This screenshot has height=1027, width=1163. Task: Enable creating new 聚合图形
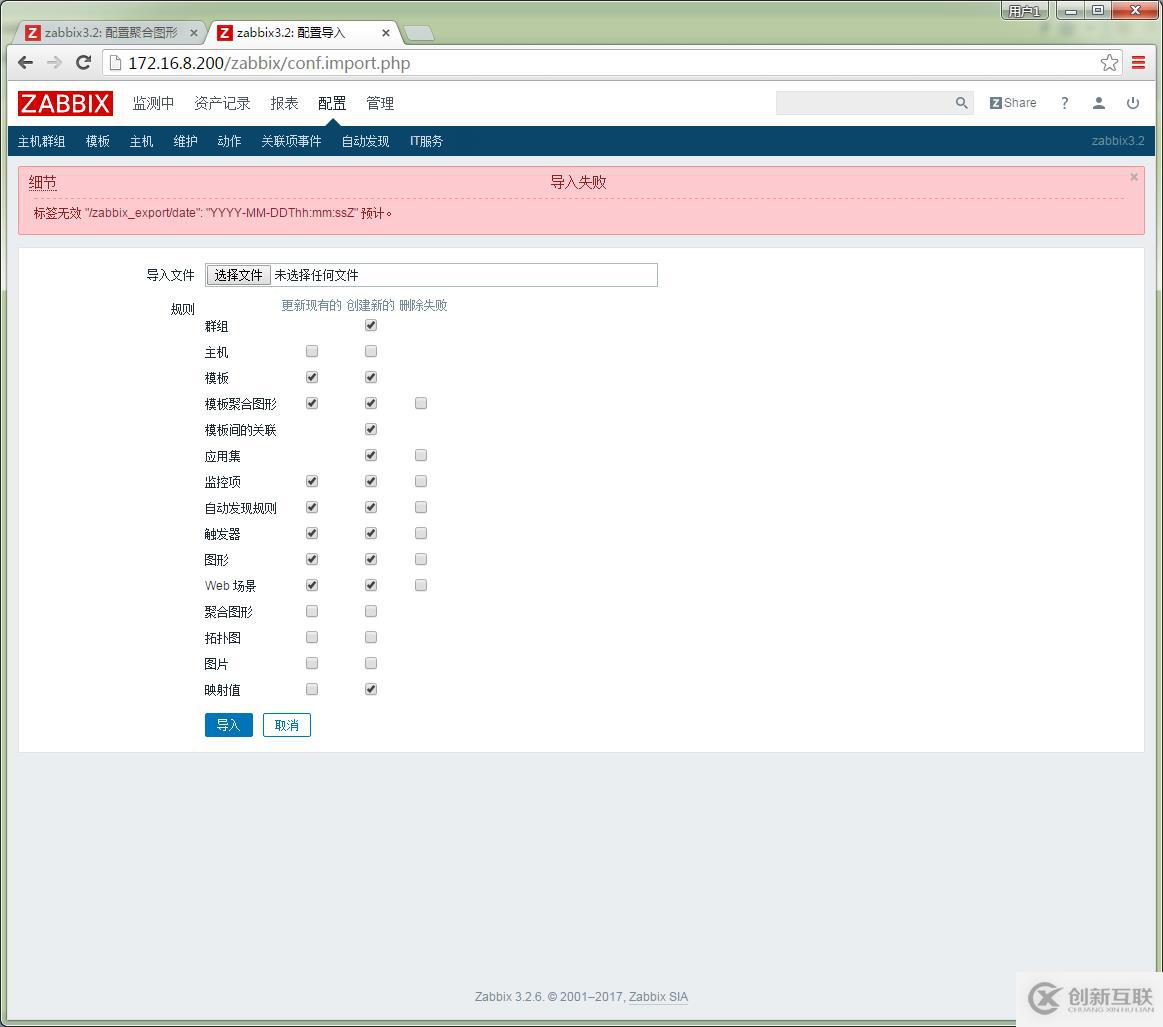(370, 611)
